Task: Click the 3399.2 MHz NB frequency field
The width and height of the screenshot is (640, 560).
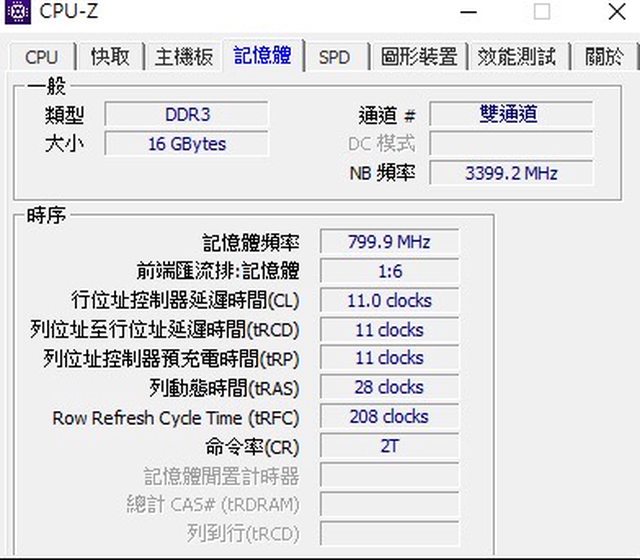Action: point(511,173)
